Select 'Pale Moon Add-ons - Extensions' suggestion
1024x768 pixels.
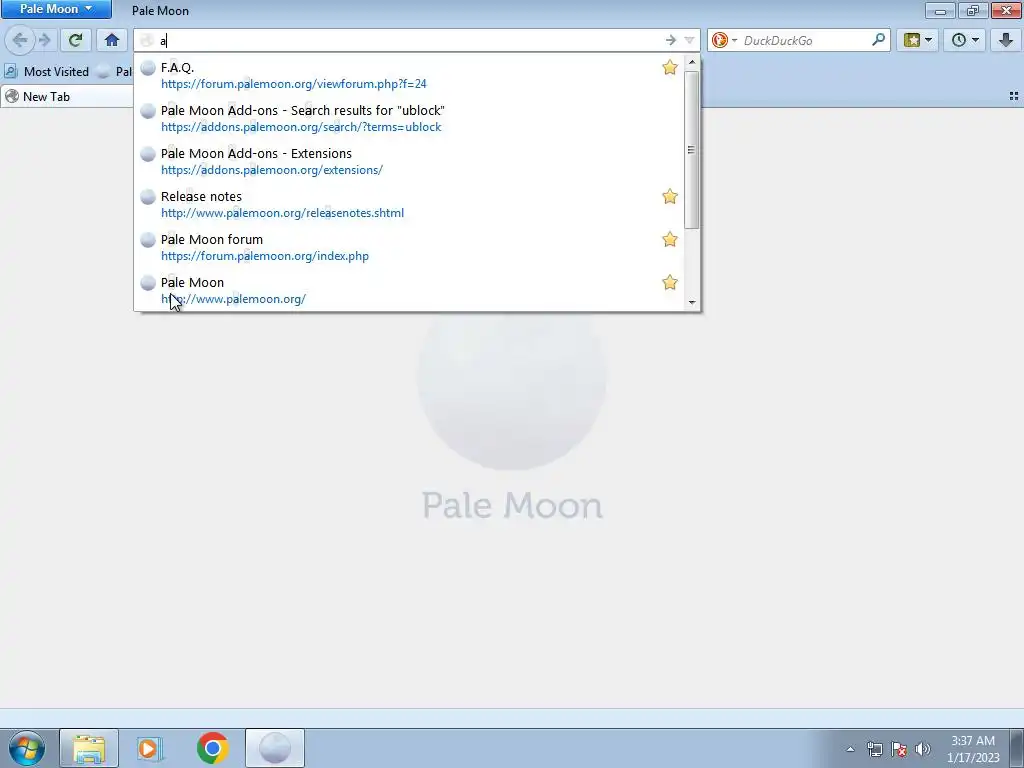coord(256,153)
